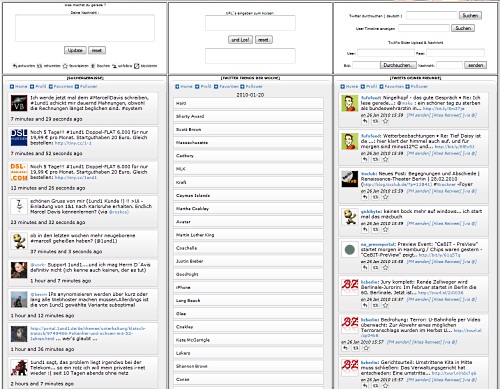The image size is (500, 389).
Task: Focus the 'Deine Nachricht' message text area
Action: coord(85,28)
